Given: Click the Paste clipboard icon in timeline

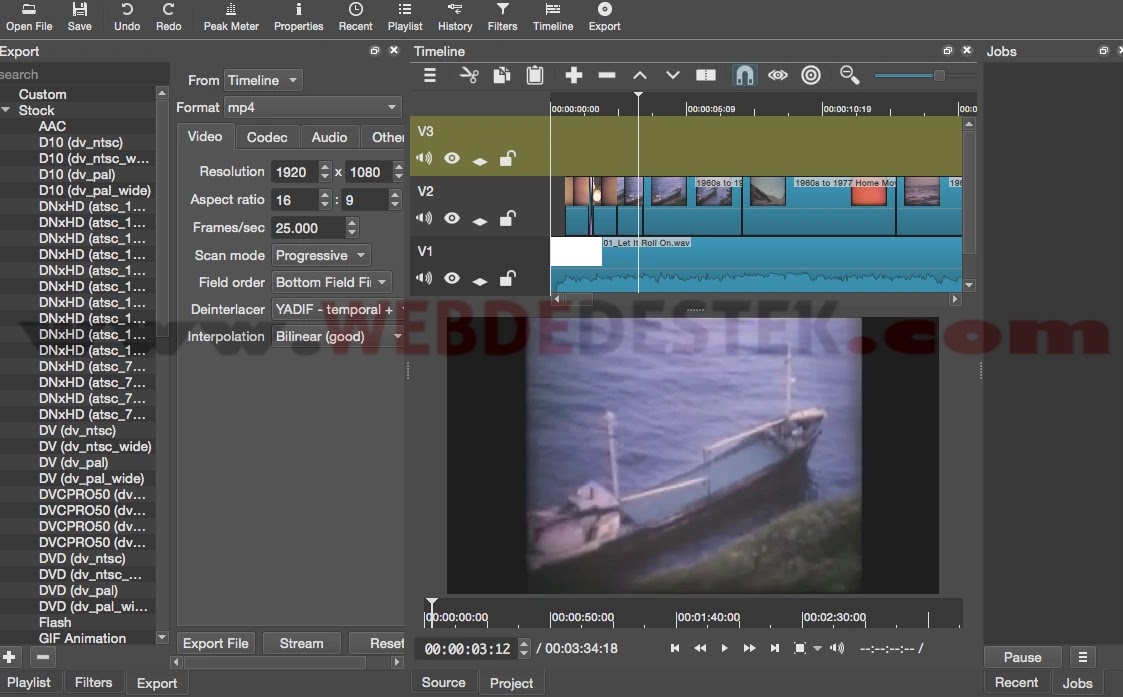Looking at the screenshot, I should coord(535,75).
